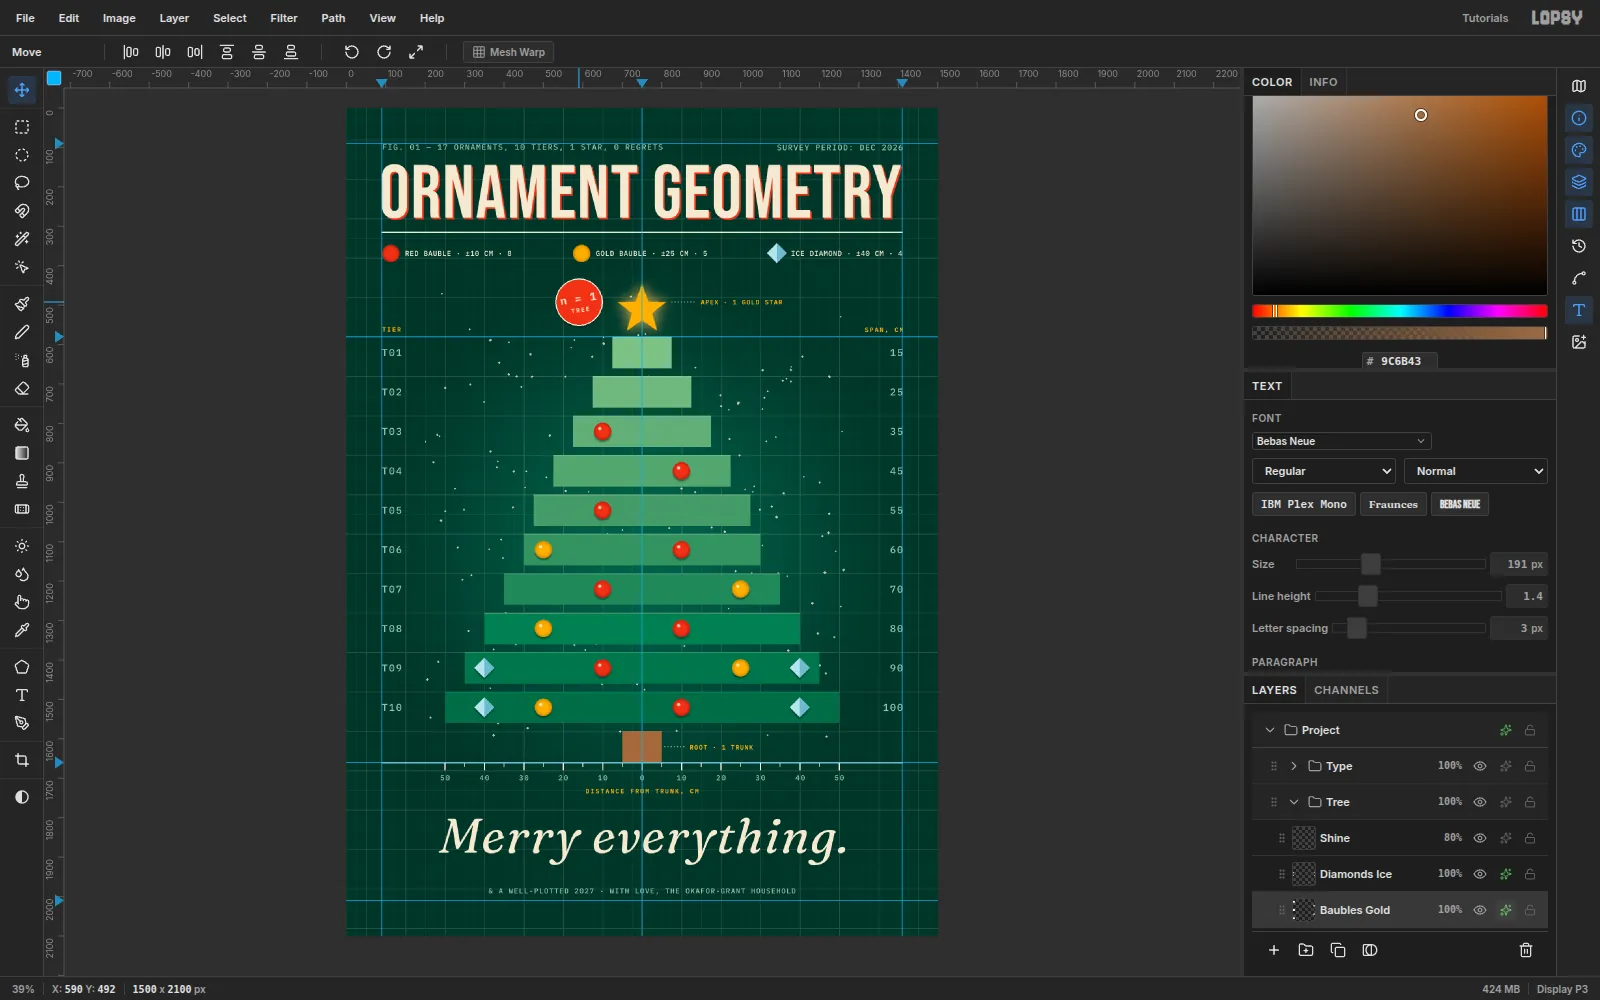Select the Magic Wand tool
Viewport: 1600px width, 1000px height.
tap(22, 239)
